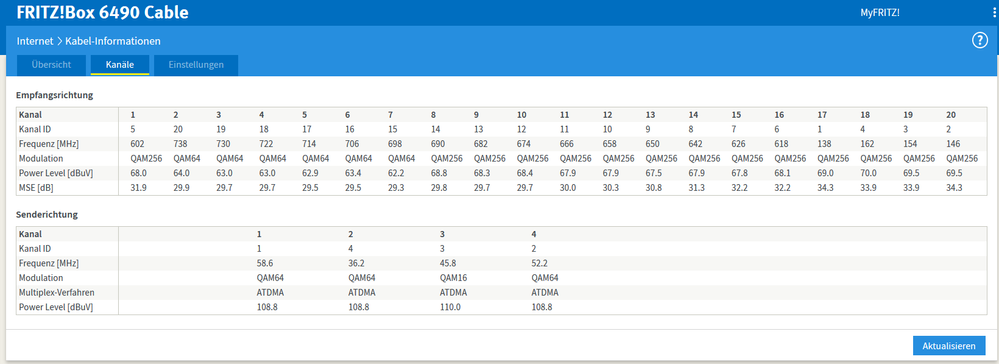Select the Kanäle tab

click(x=120, y=65)
